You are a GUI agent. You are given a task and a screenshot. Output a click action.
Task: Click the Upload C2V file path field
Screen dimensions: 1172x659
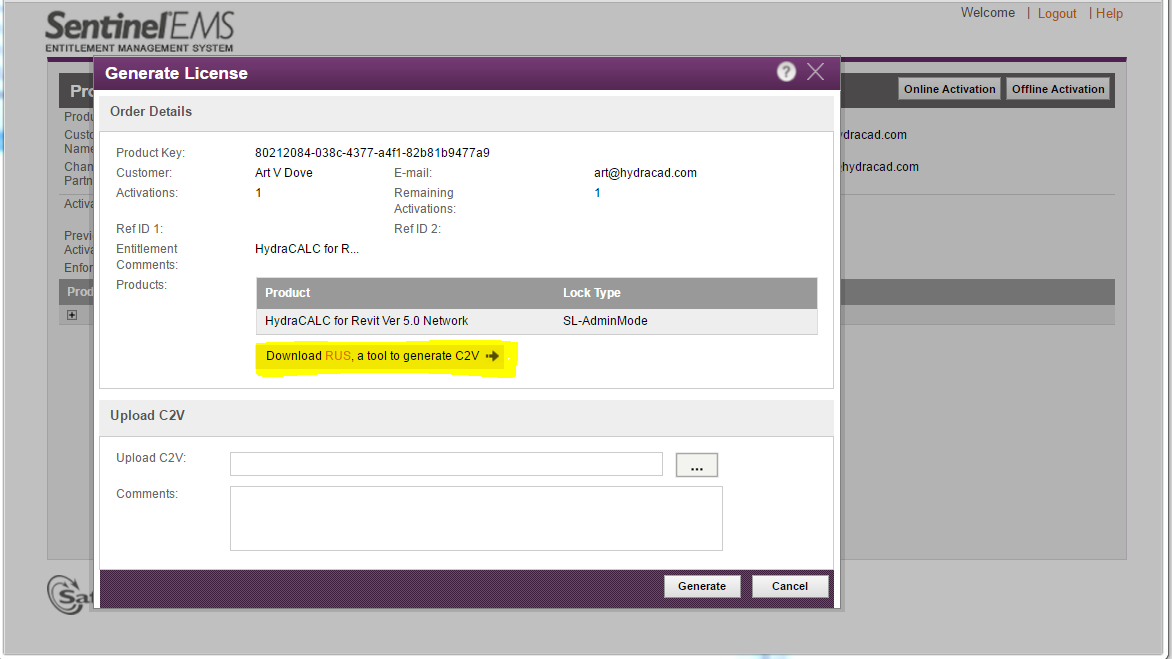tap(446, 464)
